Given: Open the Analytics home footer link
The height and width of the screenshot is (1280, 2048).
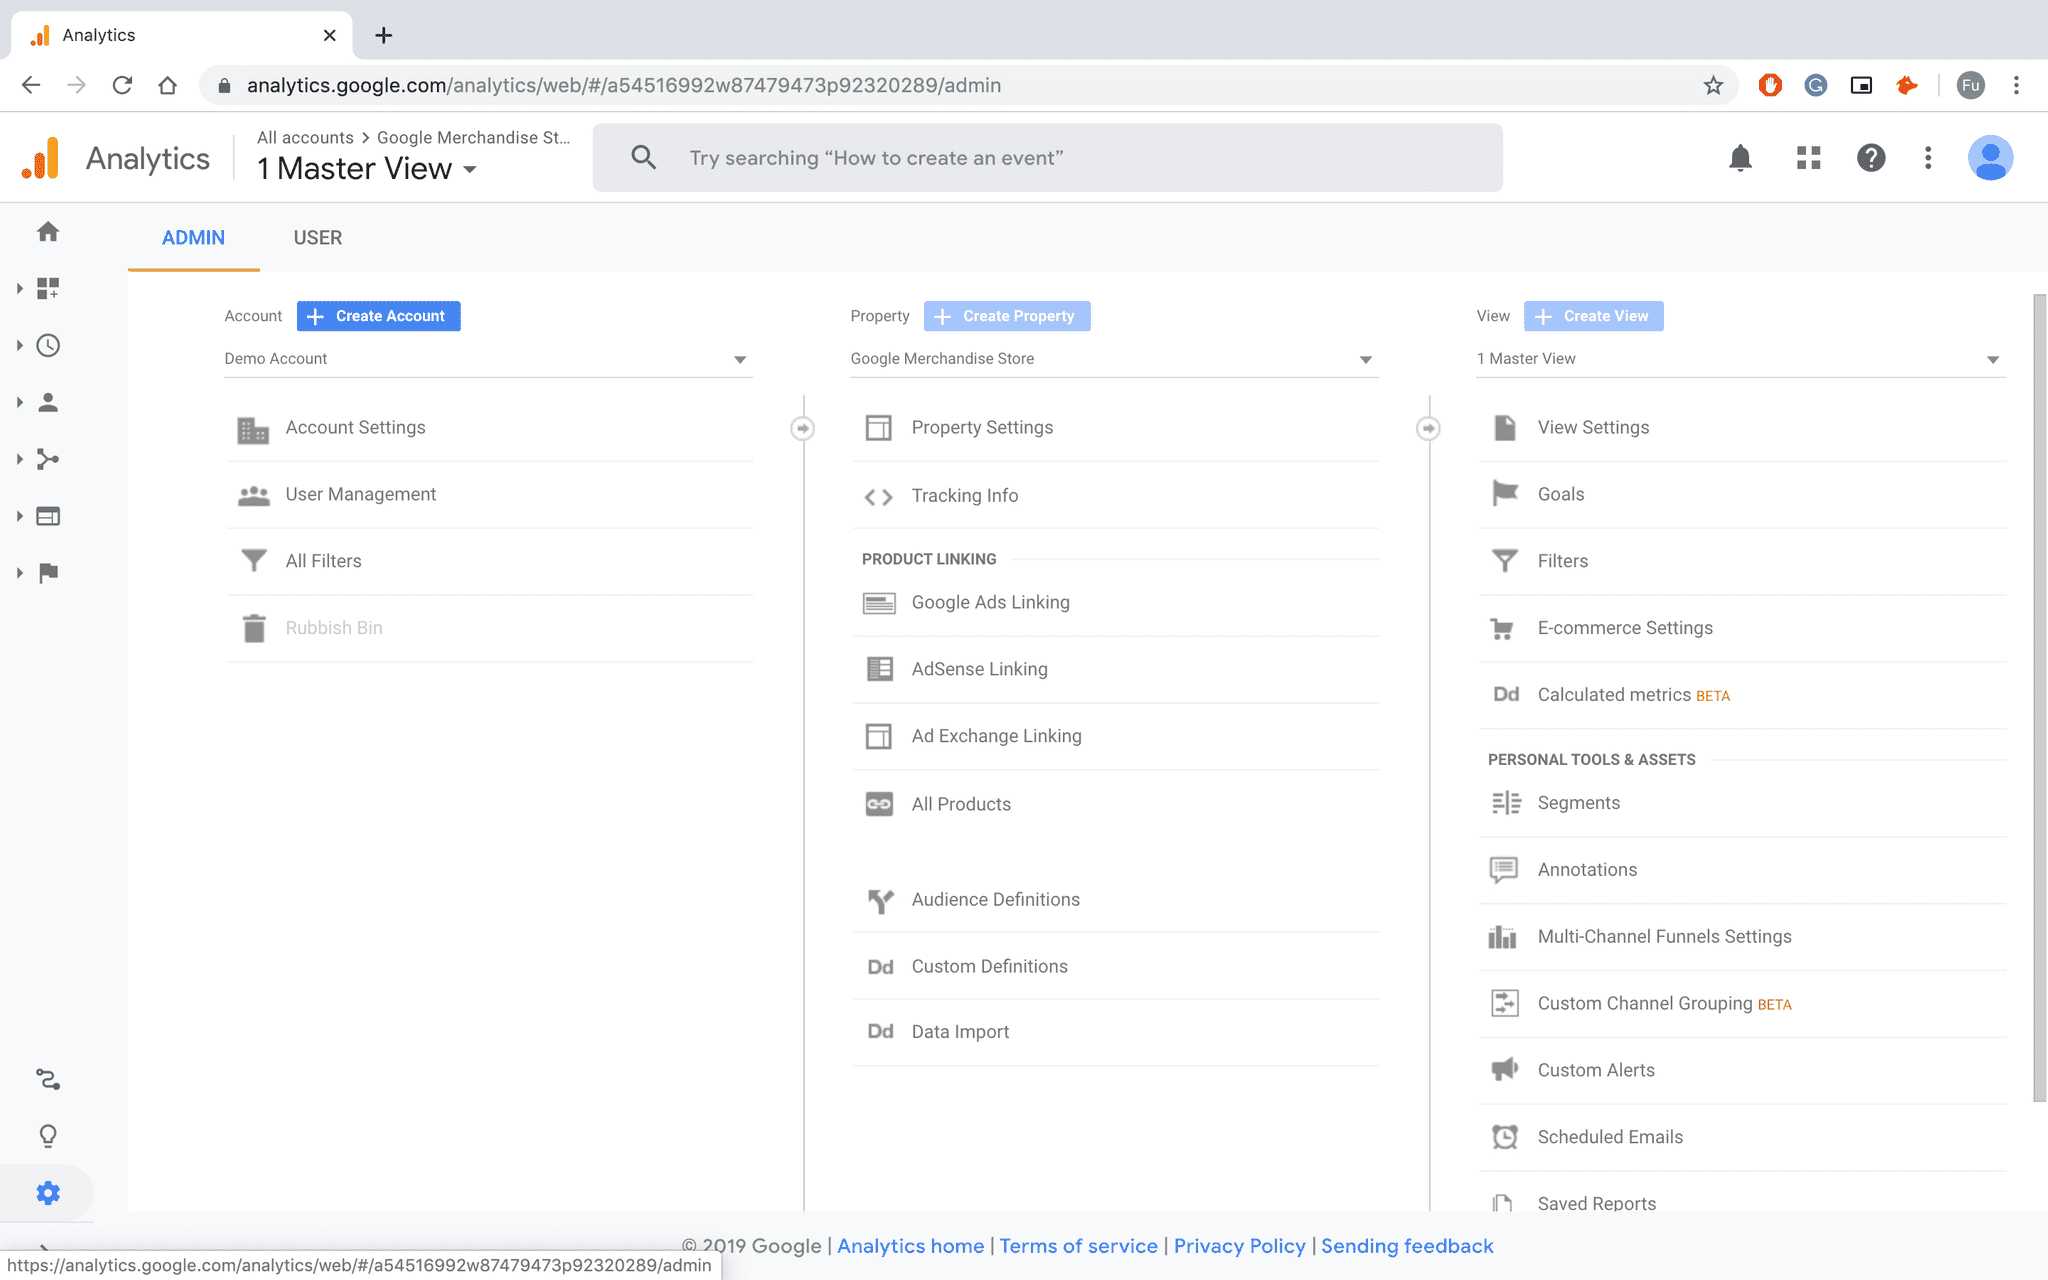Looking at the screenshot, I should point(910,1246).
